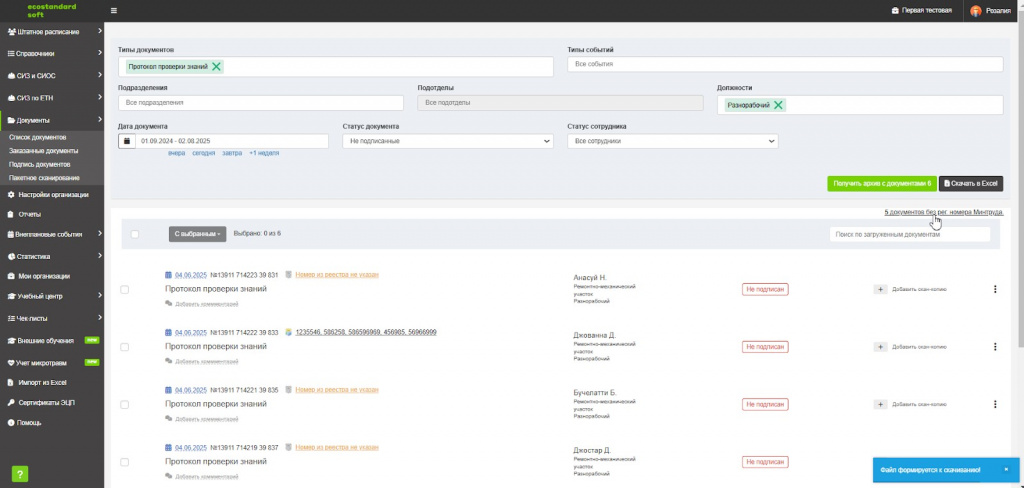Open user avatar Розалия profile
The height and width of the screenshot is (488, 1024).
[976, 10]
